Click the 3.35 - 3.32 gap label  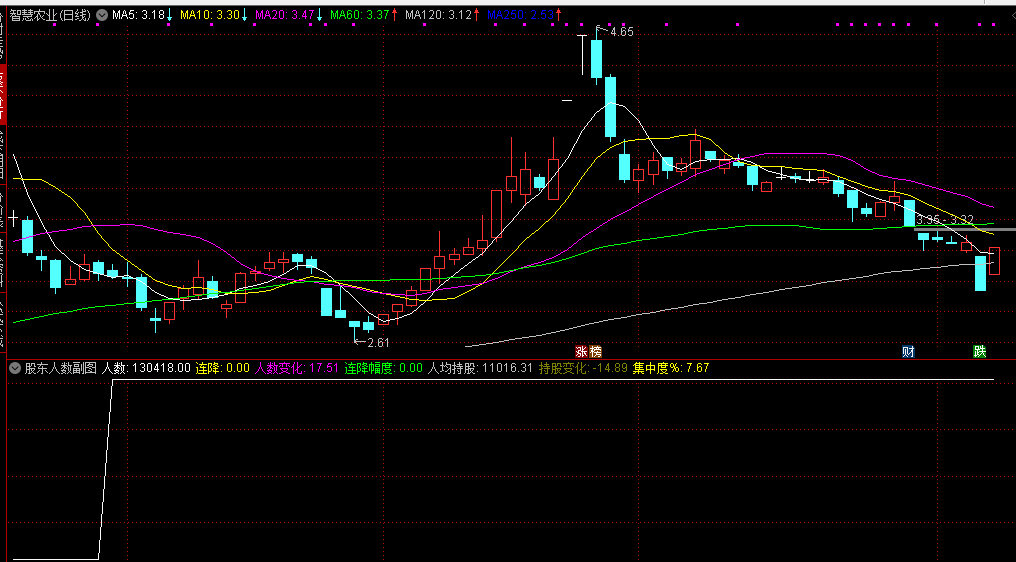tap(945, 220)
